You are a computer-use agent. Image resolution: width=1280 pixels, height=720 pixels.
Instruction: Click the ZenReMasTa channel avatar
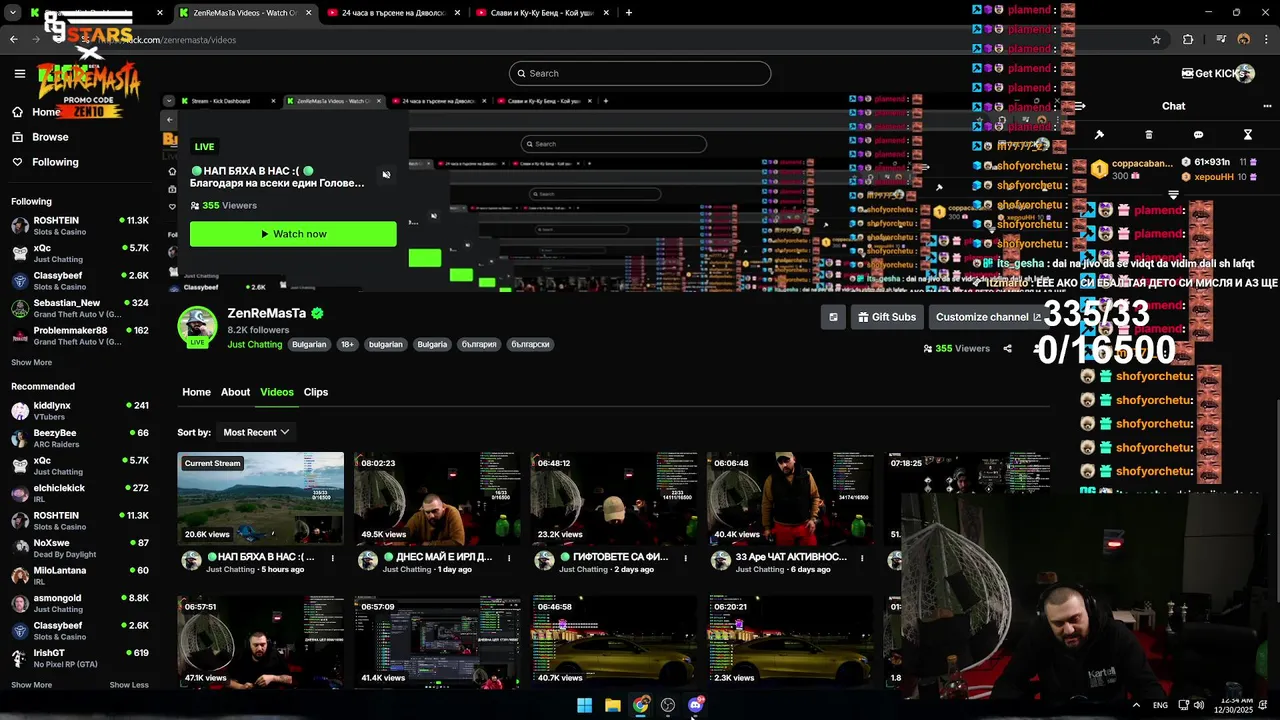197,326
